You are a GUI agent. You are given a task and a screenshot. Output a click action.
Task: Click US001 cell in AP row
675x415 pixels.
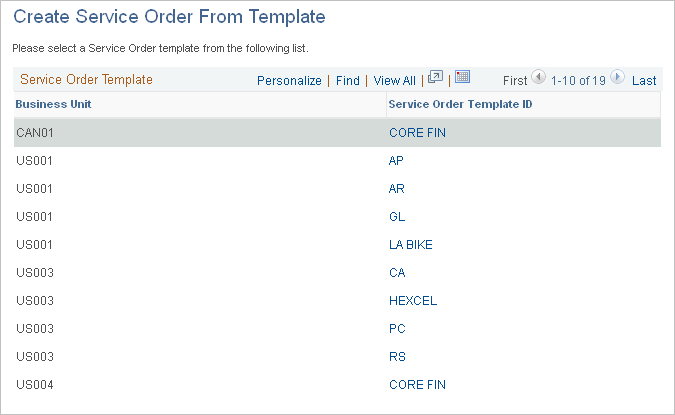click(x=34, y=161)
